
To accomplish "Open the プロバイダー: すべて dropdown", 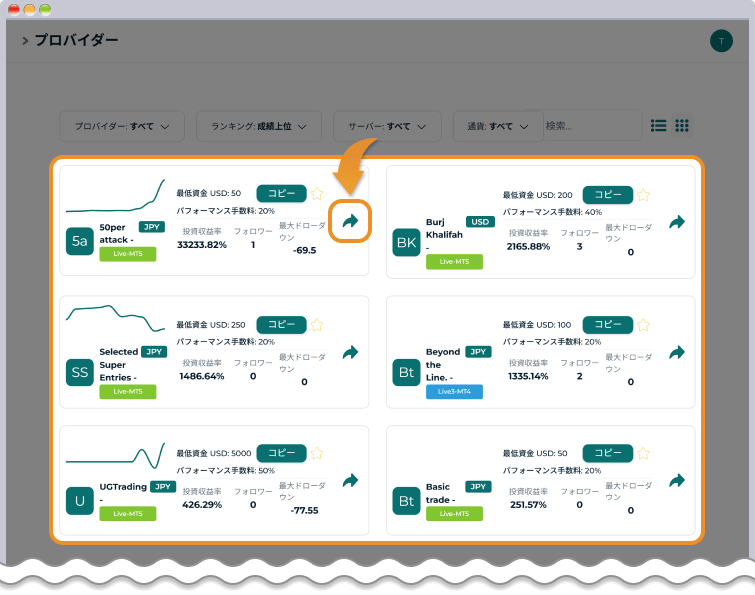I will click(122, 127).
